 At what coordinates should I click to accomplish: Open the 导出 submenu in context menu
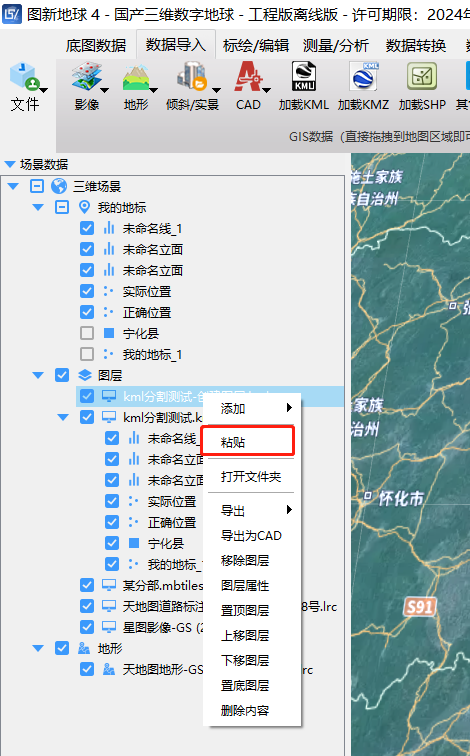252,511
